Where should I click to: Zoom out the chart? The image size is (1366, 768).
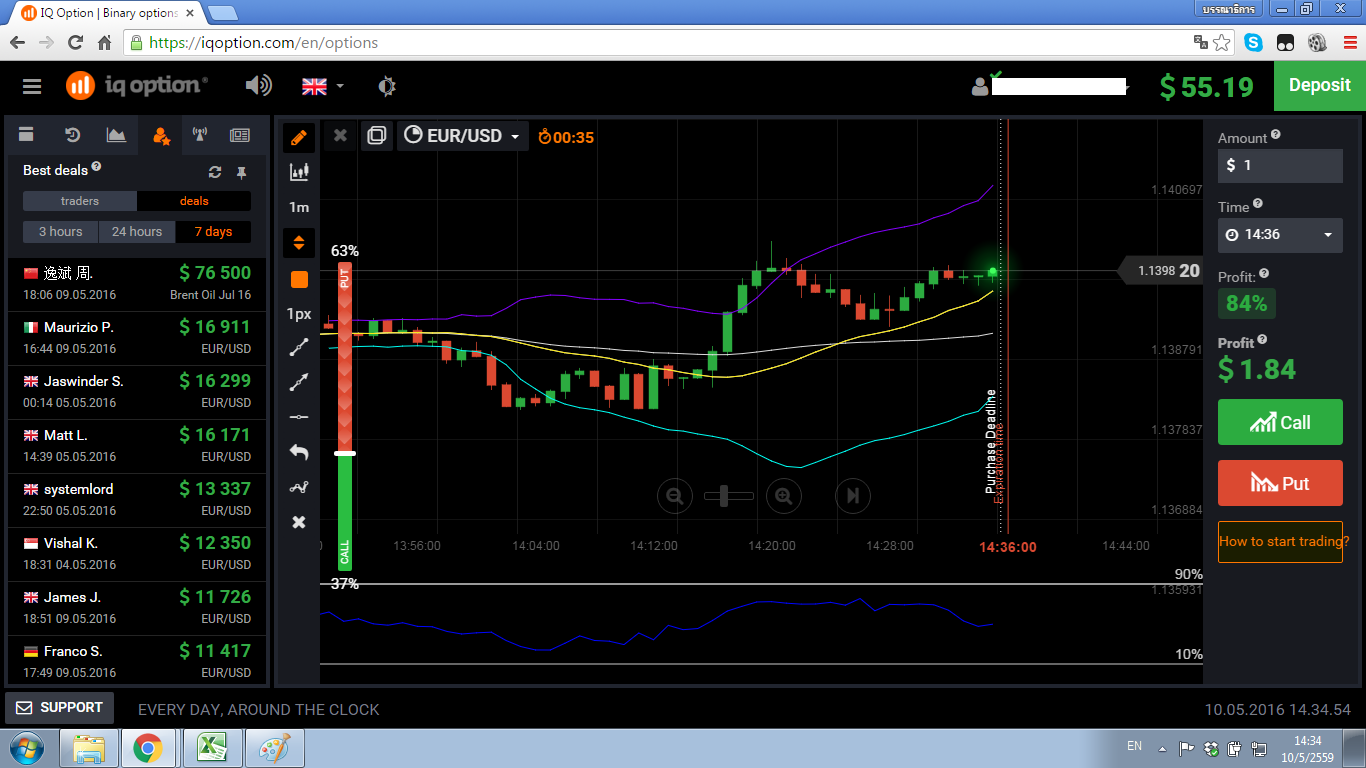675,495
